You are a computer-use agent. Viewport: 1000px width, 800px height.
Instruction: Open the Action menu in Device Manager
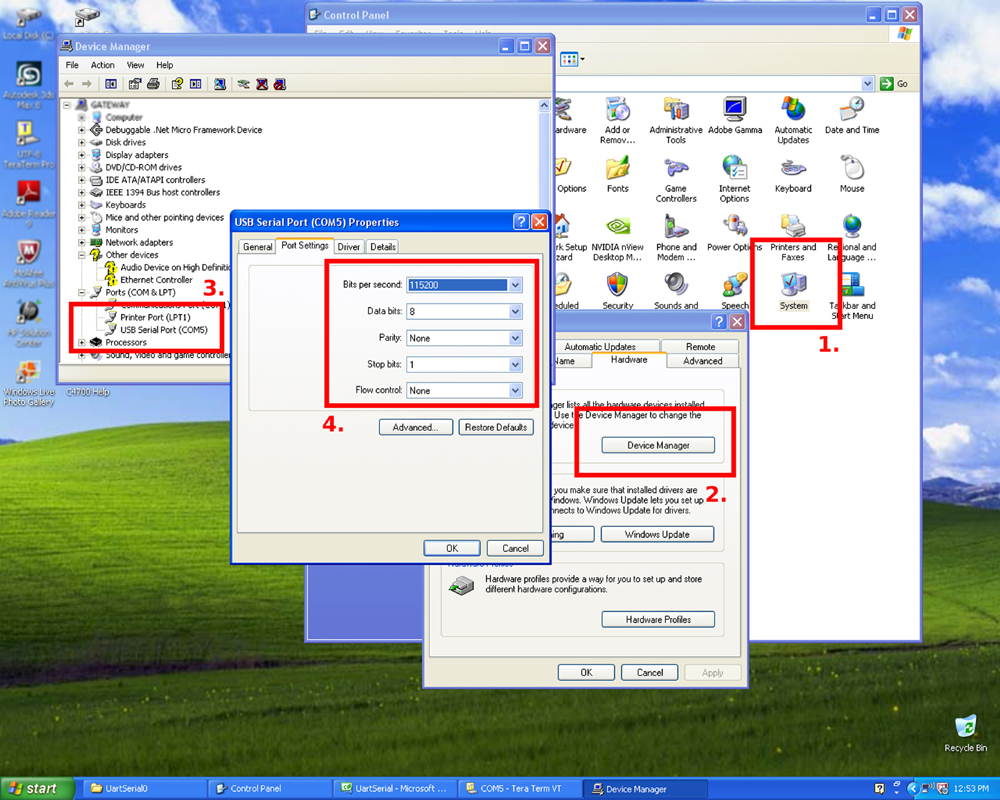[x=102, y=65]
